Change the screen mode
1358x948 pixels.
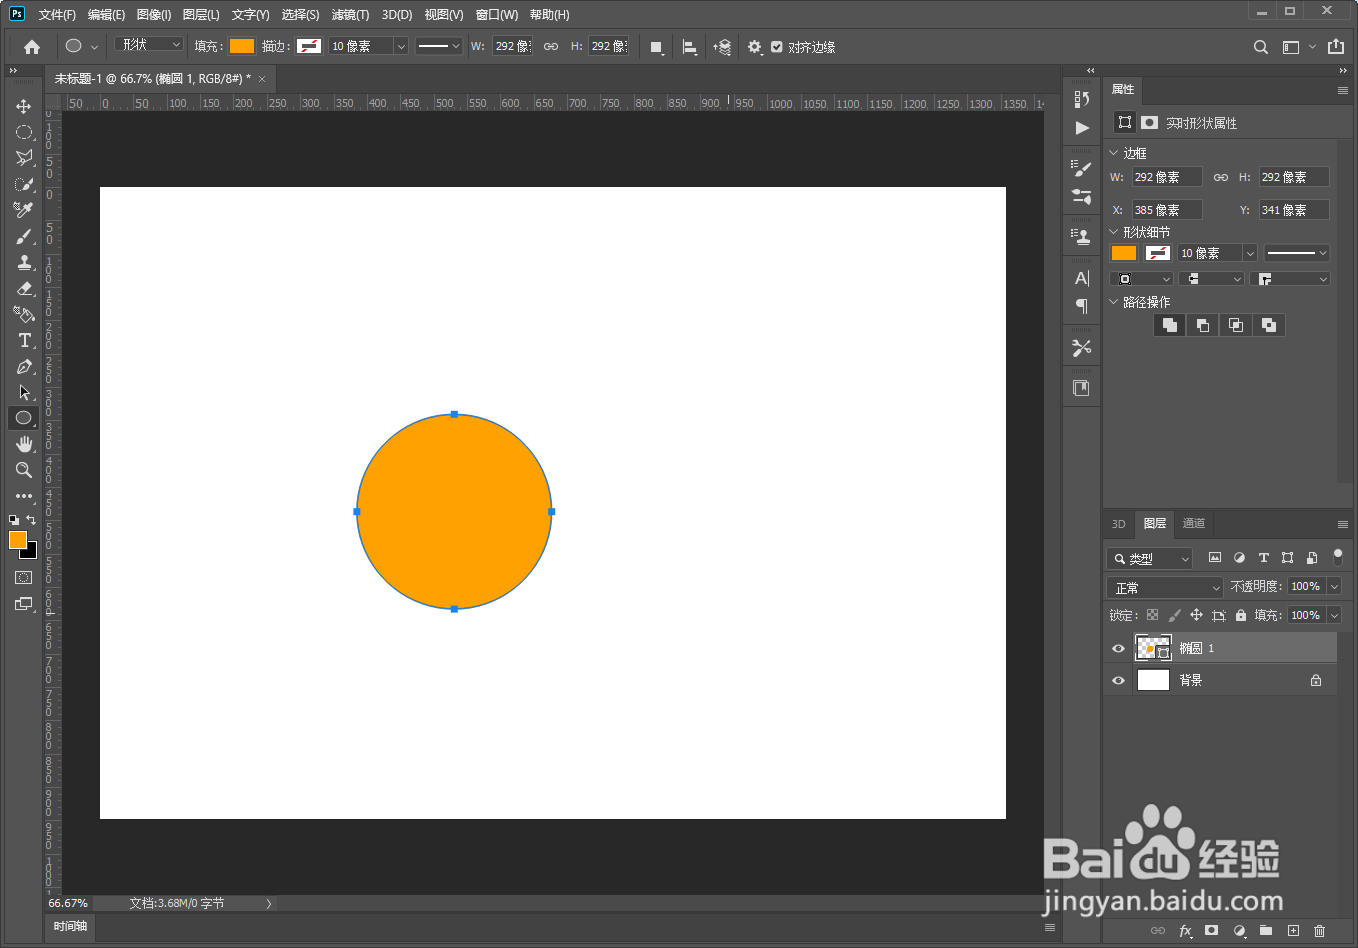click(24, 604)
